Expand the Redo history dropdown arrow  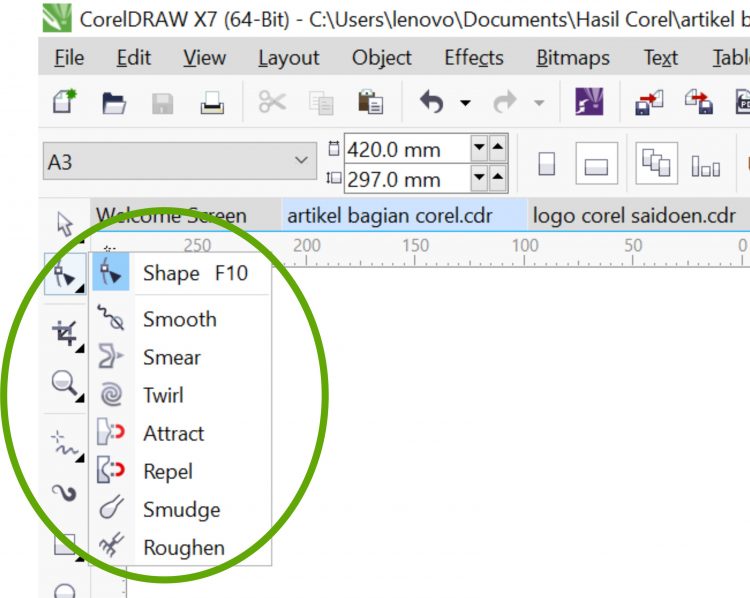(539, 102)
